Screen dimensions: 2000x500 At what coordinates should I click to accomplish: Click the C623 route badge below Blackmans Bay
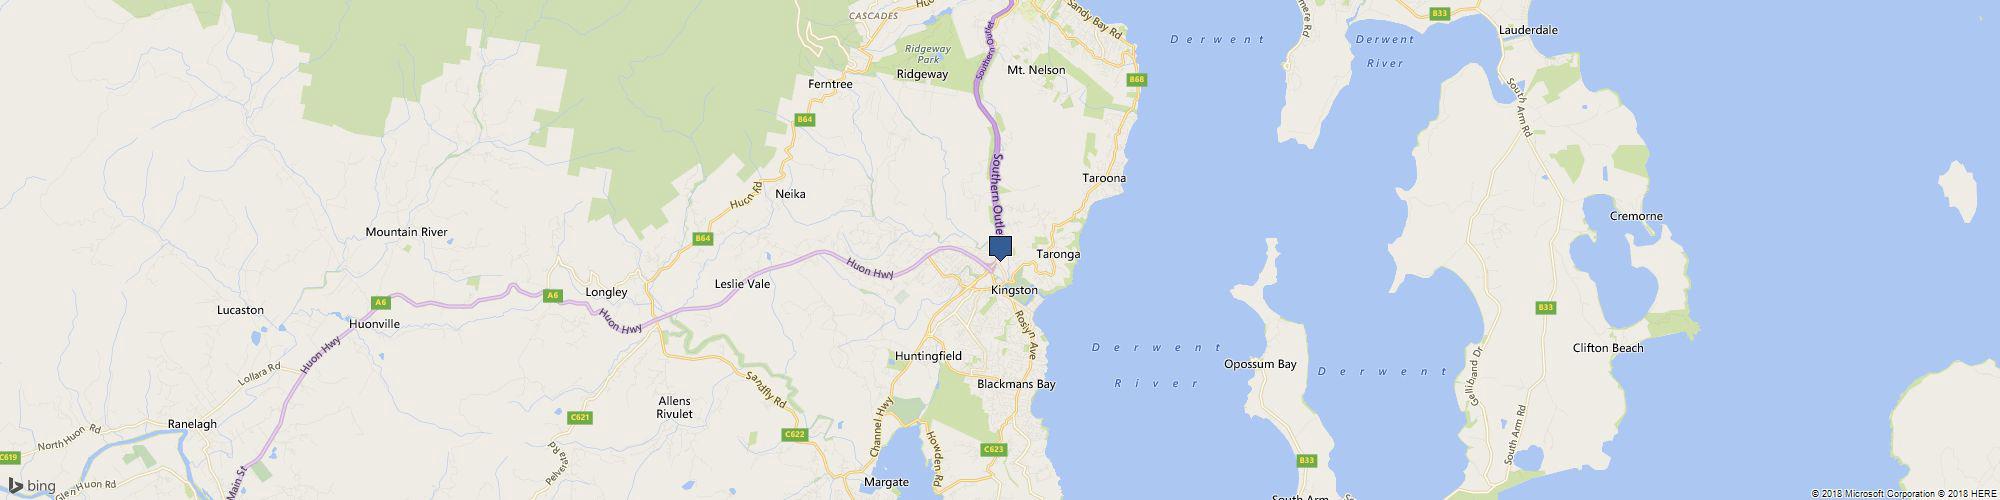tap(993, 450)
